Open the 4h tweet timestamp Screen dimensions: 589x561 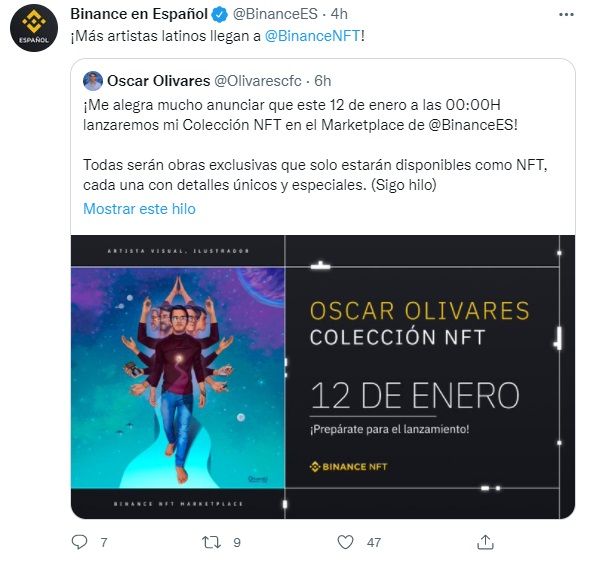pos(339,14)
